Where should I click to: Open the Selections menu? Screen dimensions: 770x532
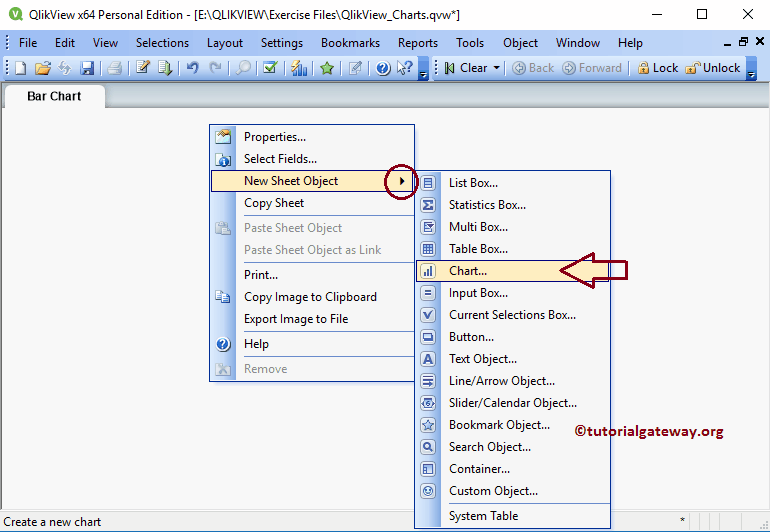pos(162,43)
